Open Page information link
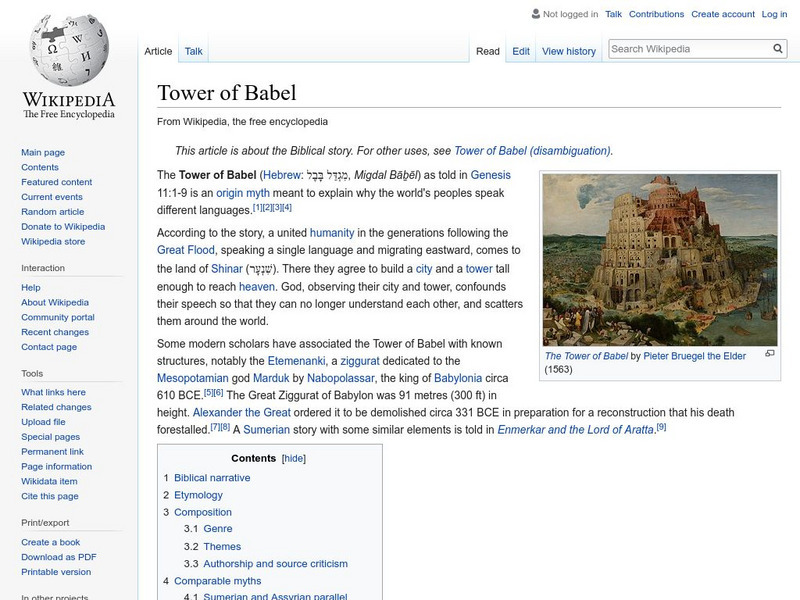 point(57,466)
